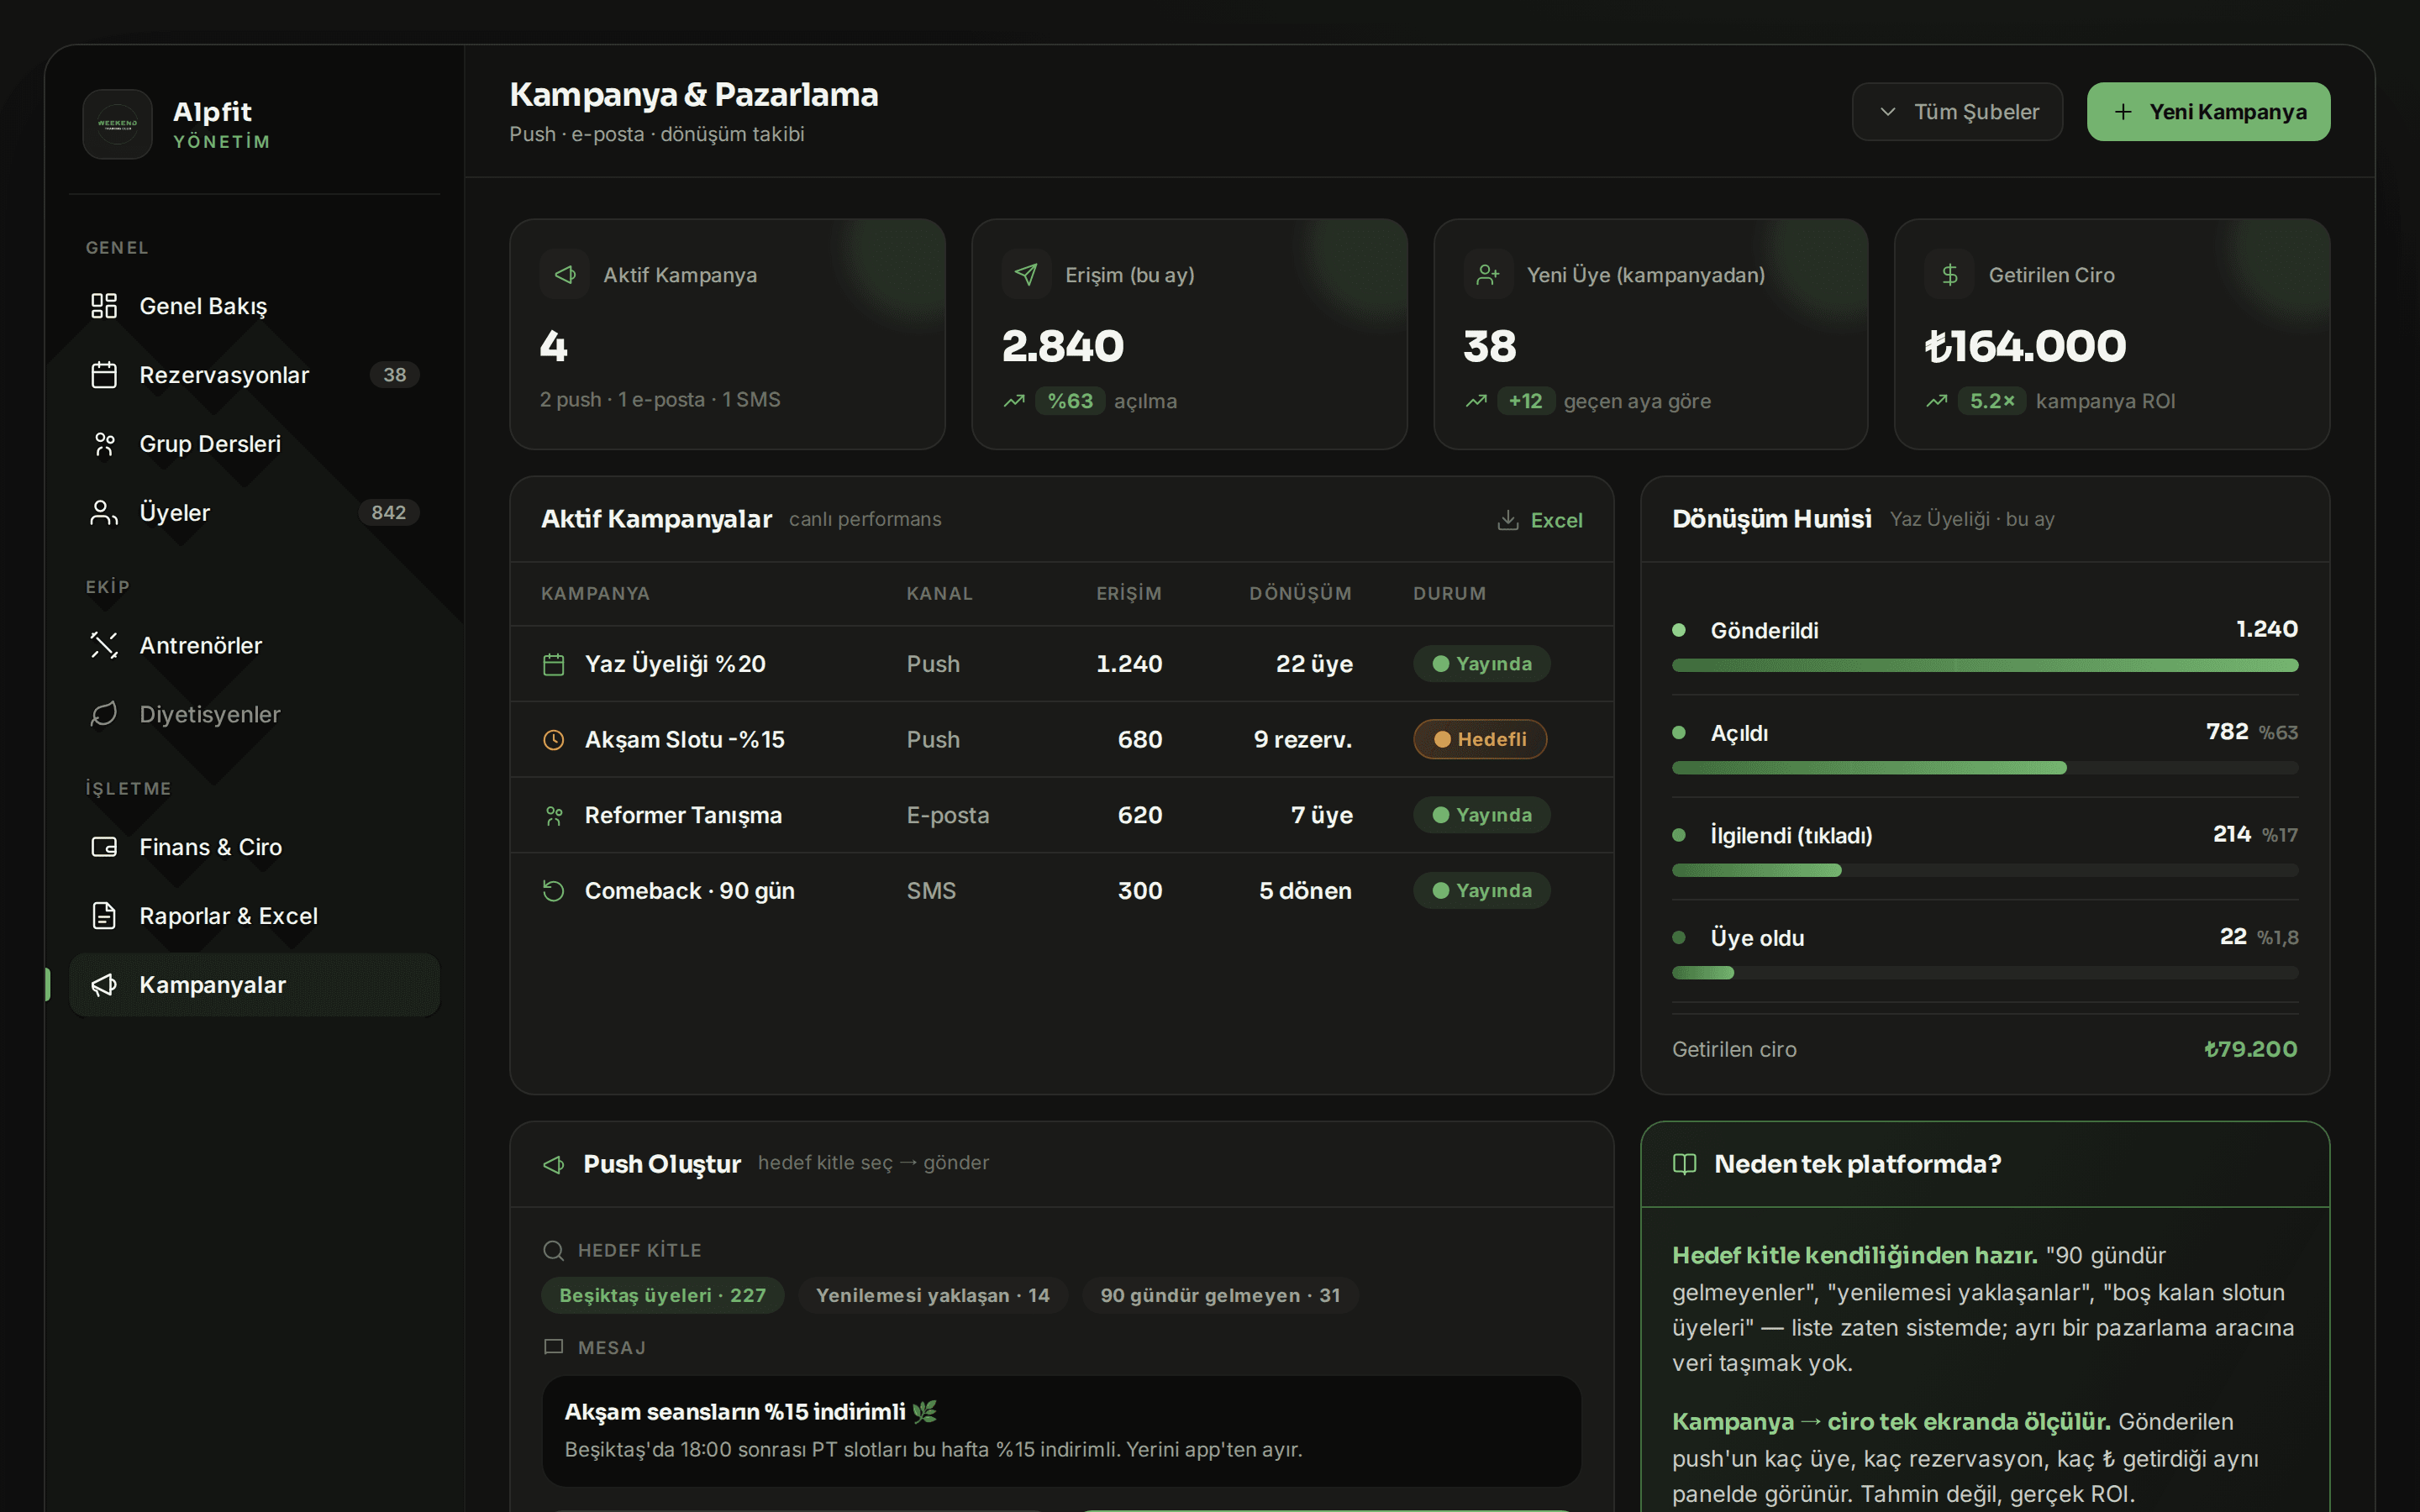Click the Finans & Ciro wallet icon
2420x1512 pixels.
click(x=104, y=847)
